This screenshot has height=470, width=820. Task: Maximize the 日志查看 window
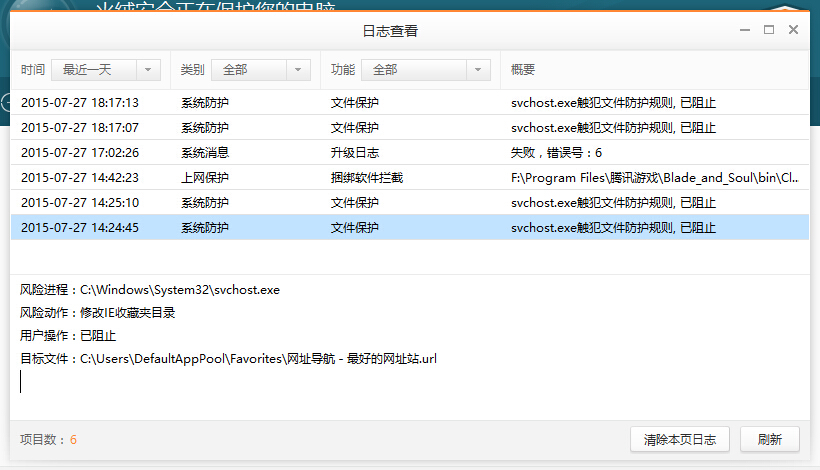pos(769,30)
